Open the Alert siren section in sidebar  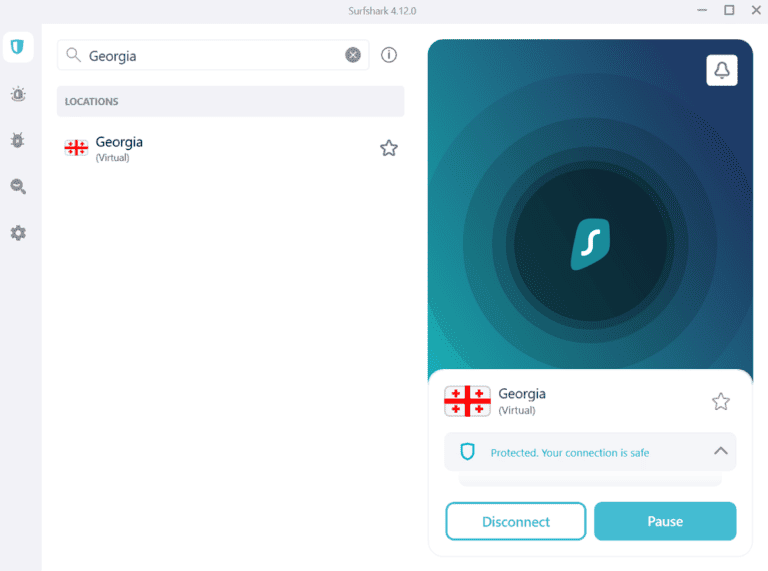18,94
